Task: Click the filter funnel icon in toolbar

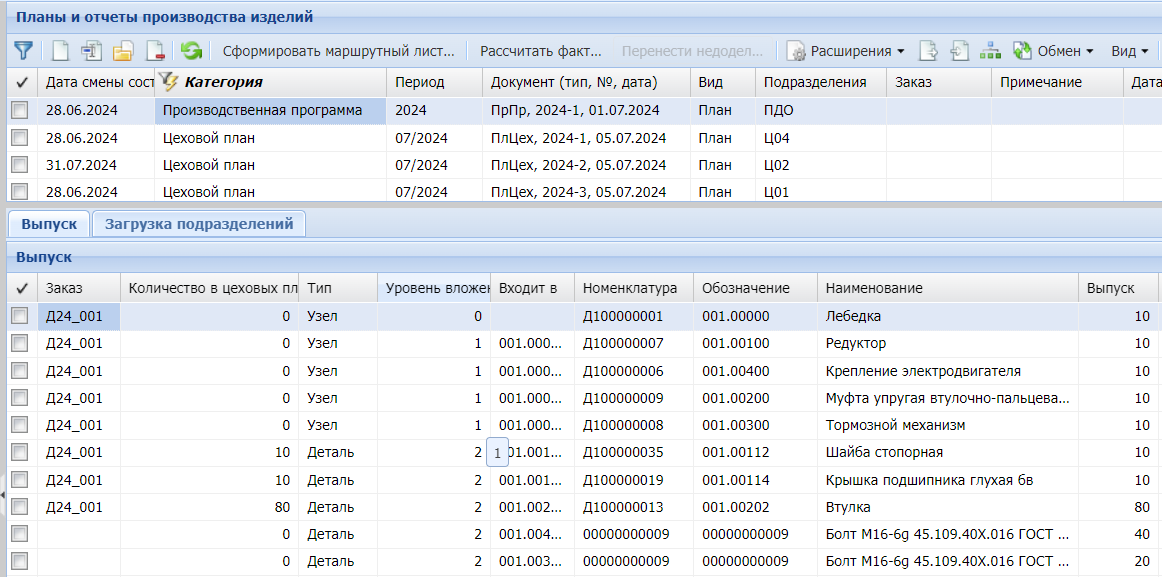Action: (x=23, y=50)
